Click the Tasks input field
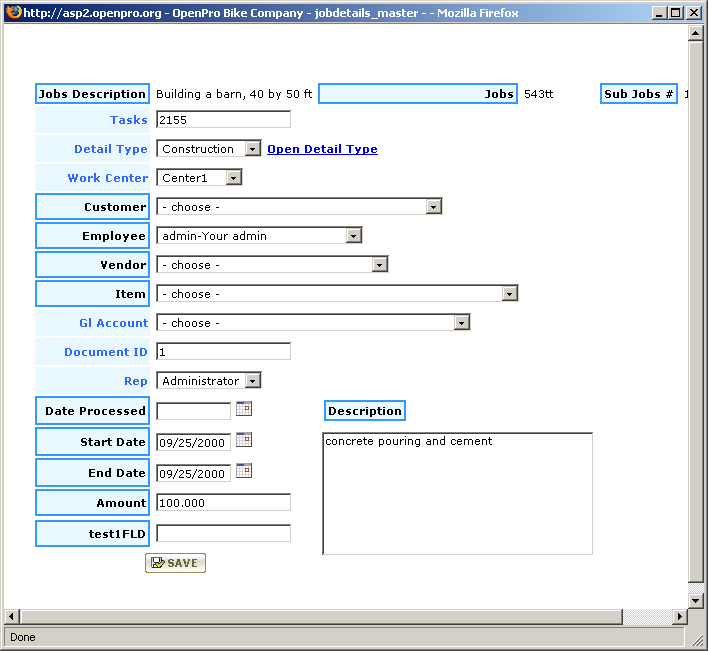 coord(223,120)
